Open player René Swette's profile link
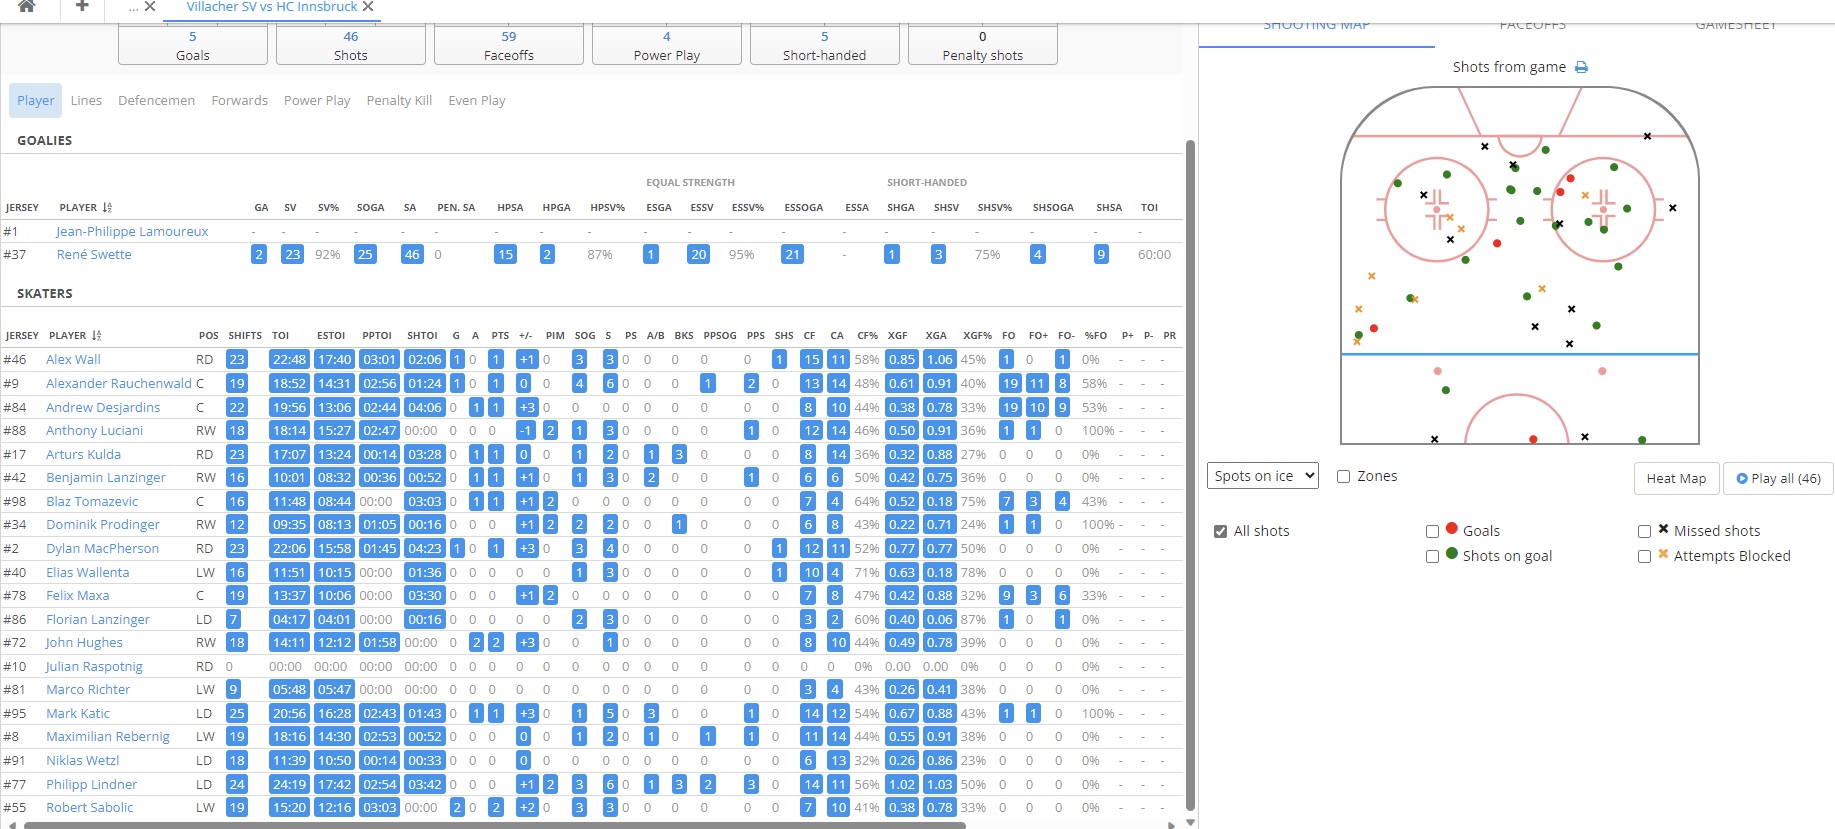Screen dimensions: 1835x829 click(94, 255)
